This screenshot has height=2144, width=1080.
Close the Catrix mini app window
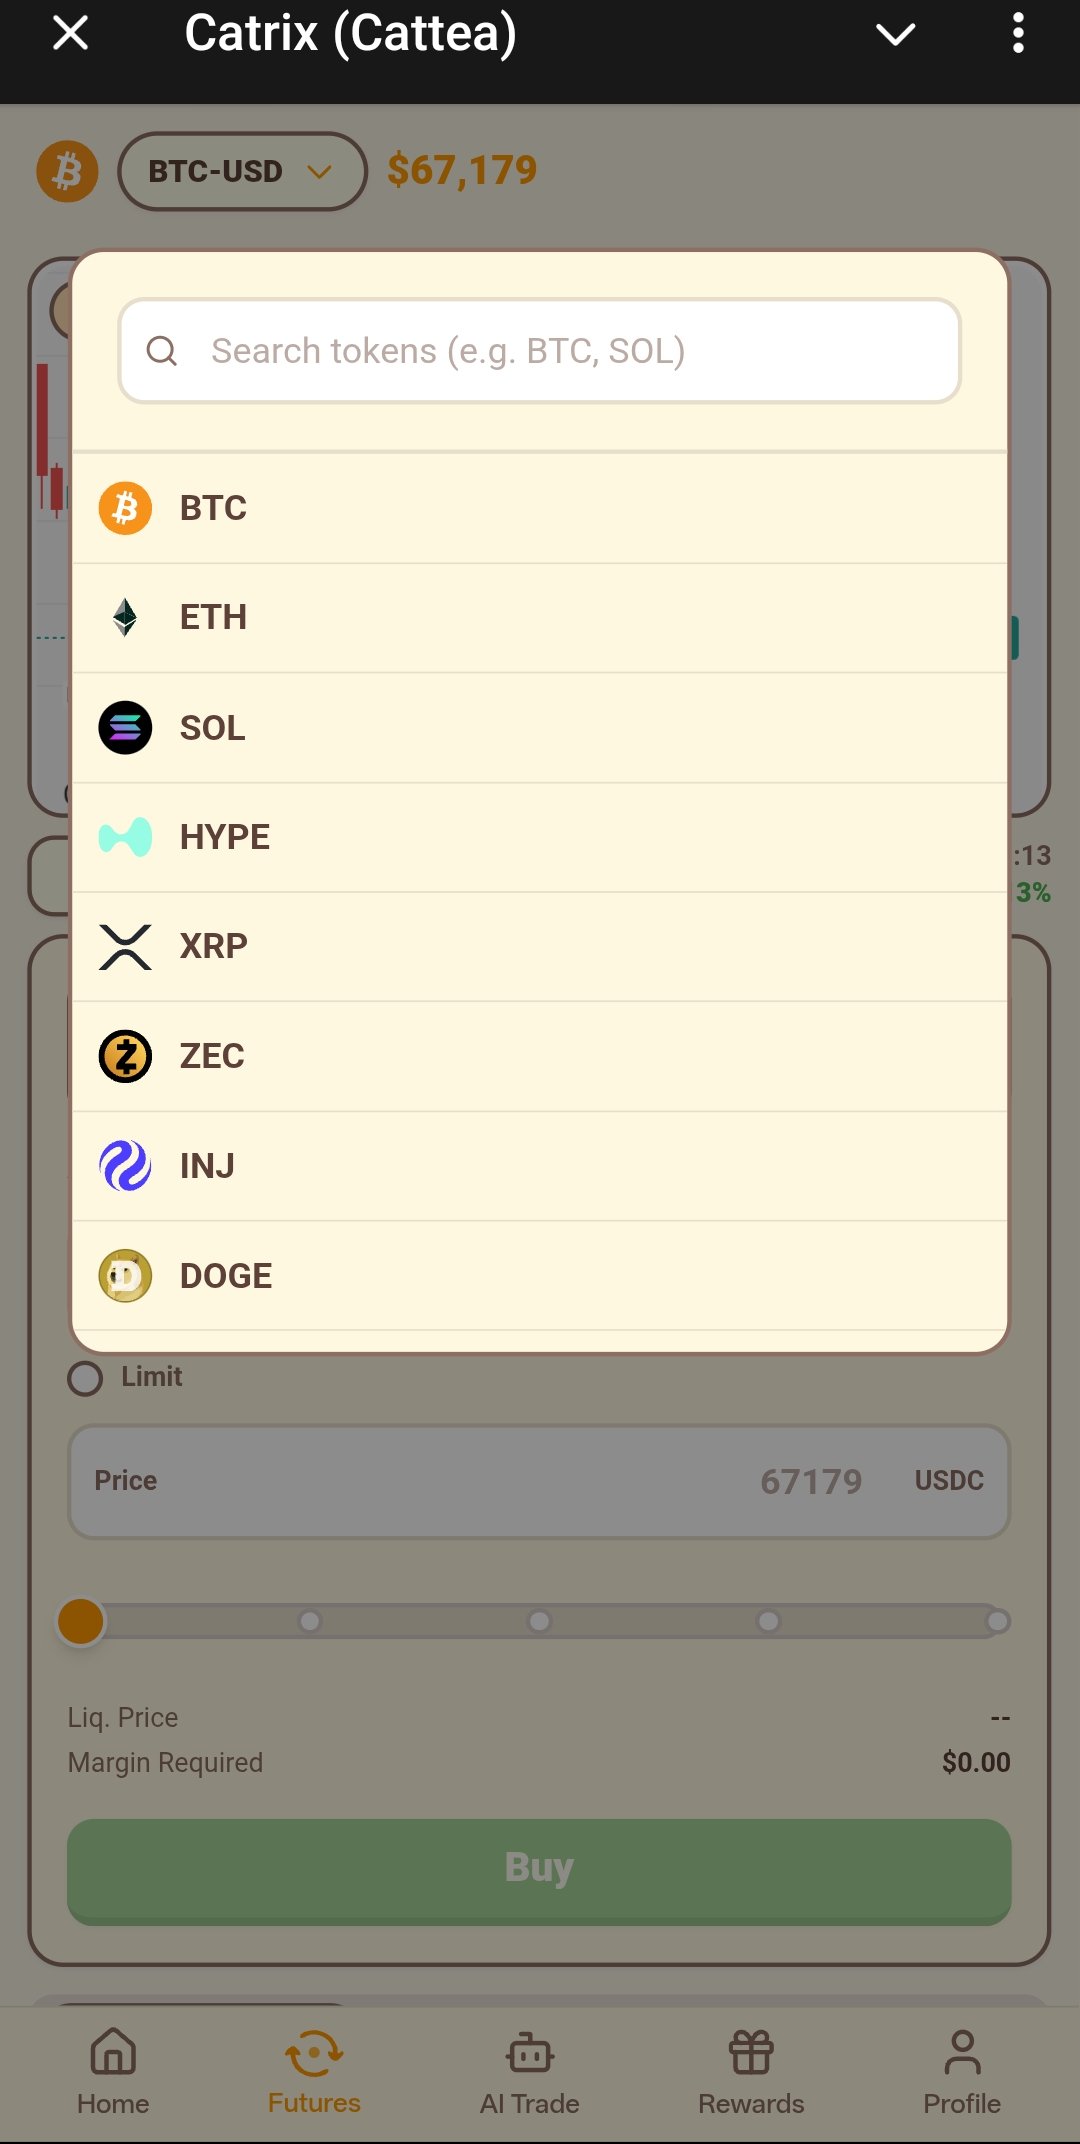coord(70,33)
